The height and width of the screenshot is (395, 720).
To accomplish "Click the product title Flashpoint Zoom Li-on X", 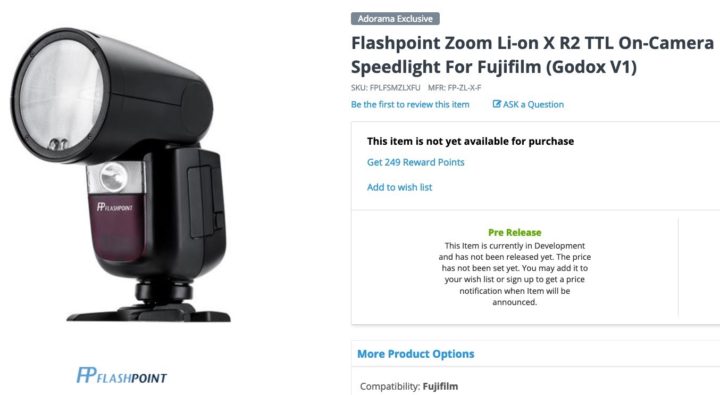I will point(532,55).
